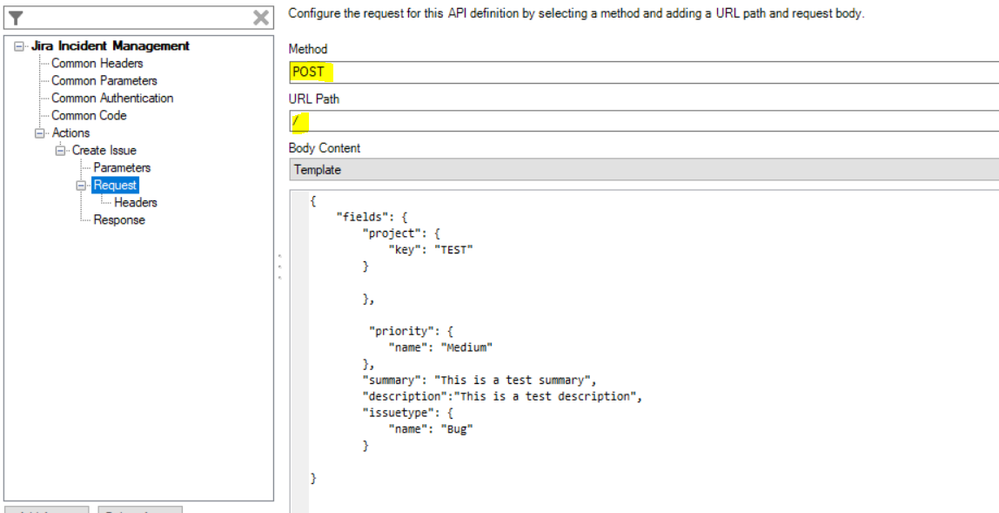Open the Body Content Template dropdown
Image resolution: width=999 pixels, height=513 pixels.
[643, 170]
